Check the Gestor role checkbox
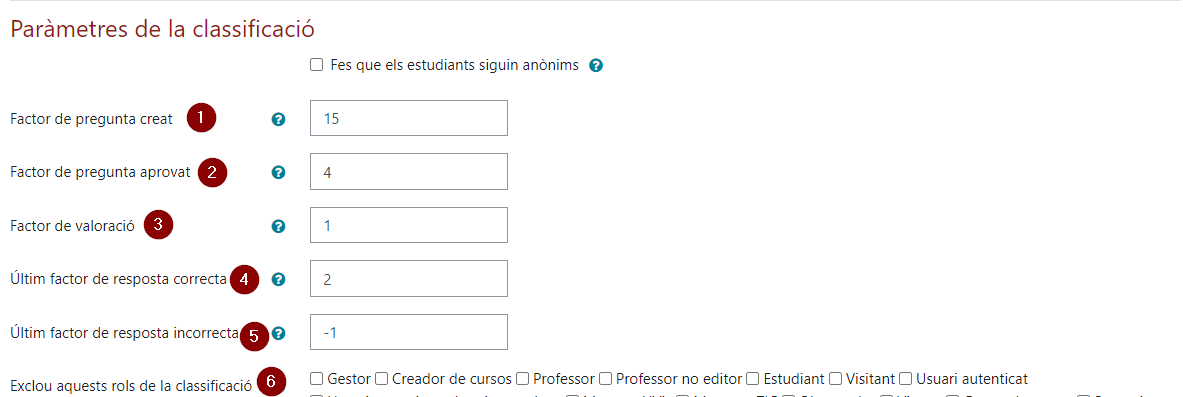This screenshot has height=397, width=1183. click(x=317, y=378)
